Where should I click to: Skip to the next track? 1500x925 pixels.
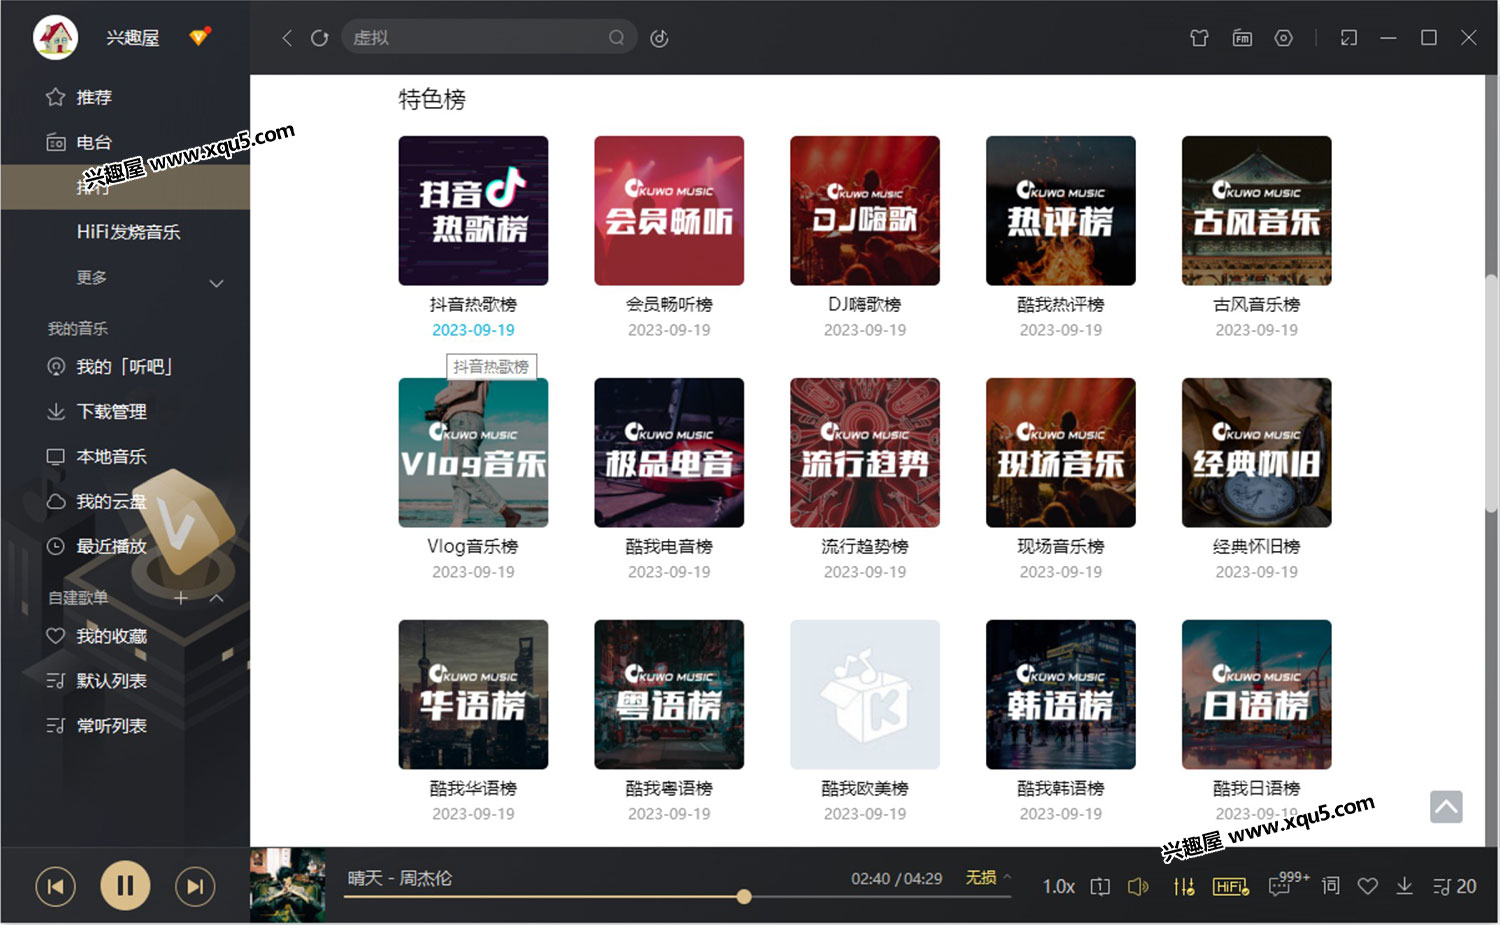tap(195, 886)
